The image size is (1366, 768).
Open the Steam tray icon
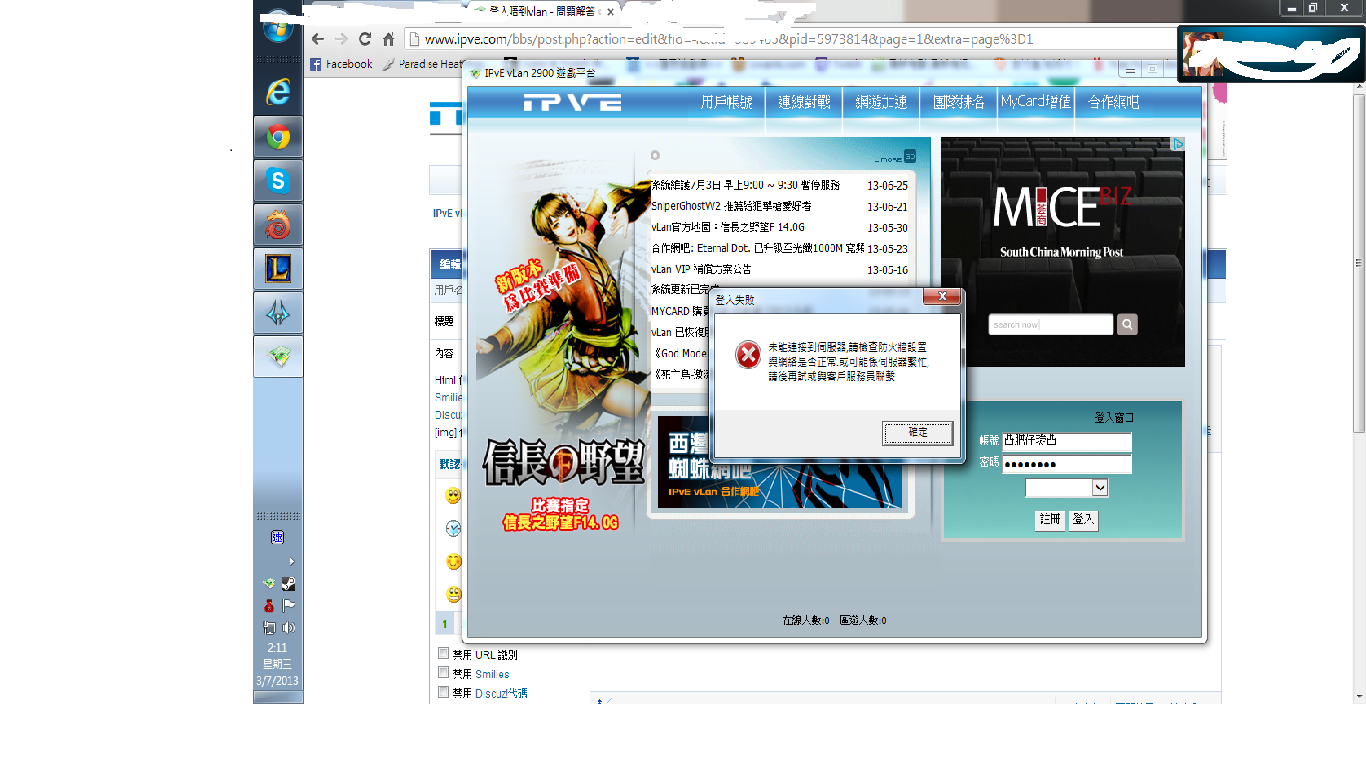(x=288, y=584)
